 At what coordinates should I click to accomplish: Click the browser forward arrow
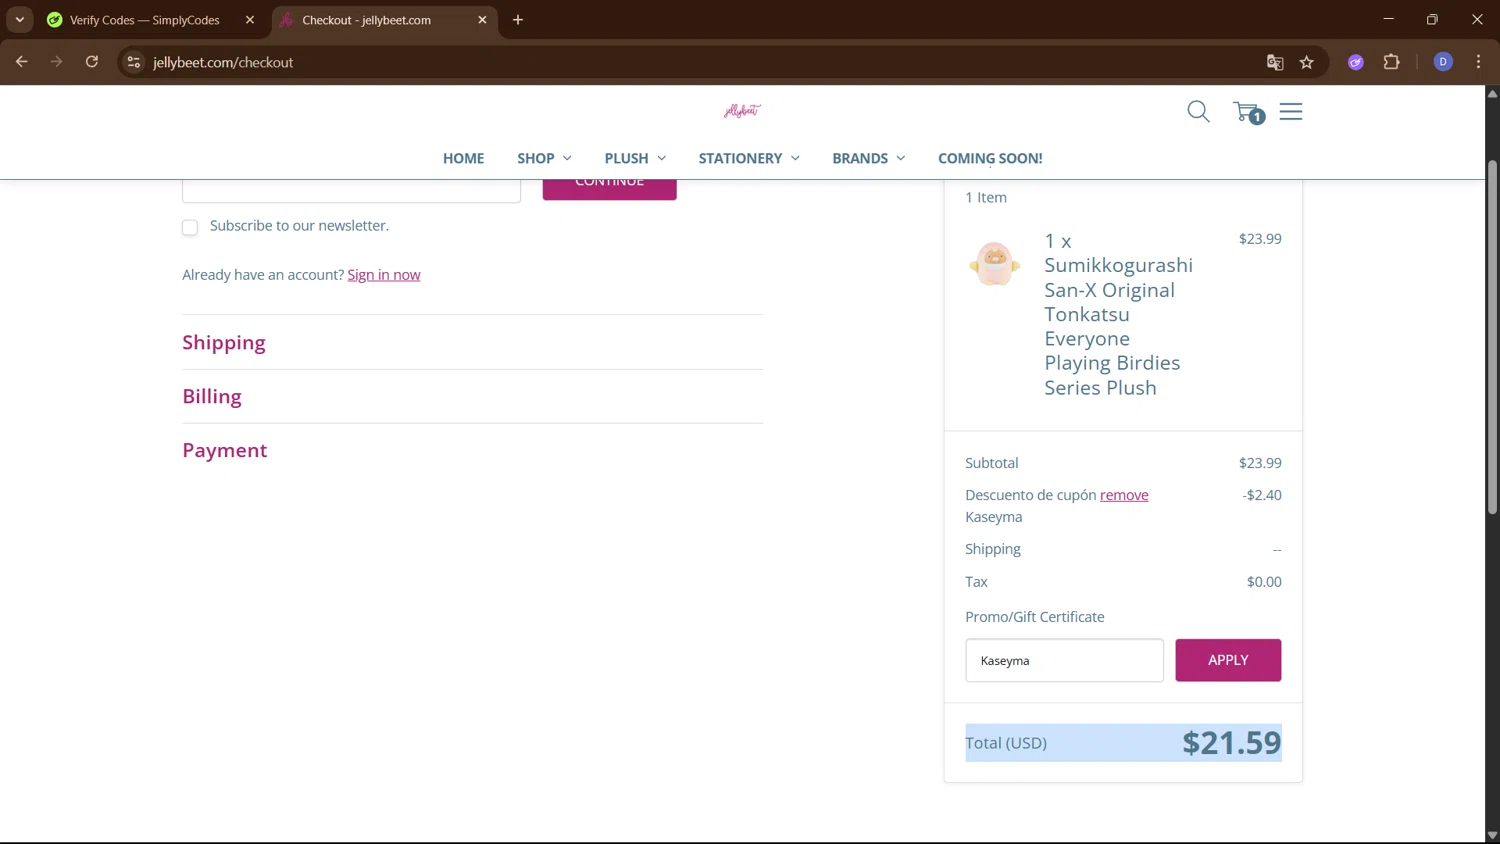tap(56, 62)
